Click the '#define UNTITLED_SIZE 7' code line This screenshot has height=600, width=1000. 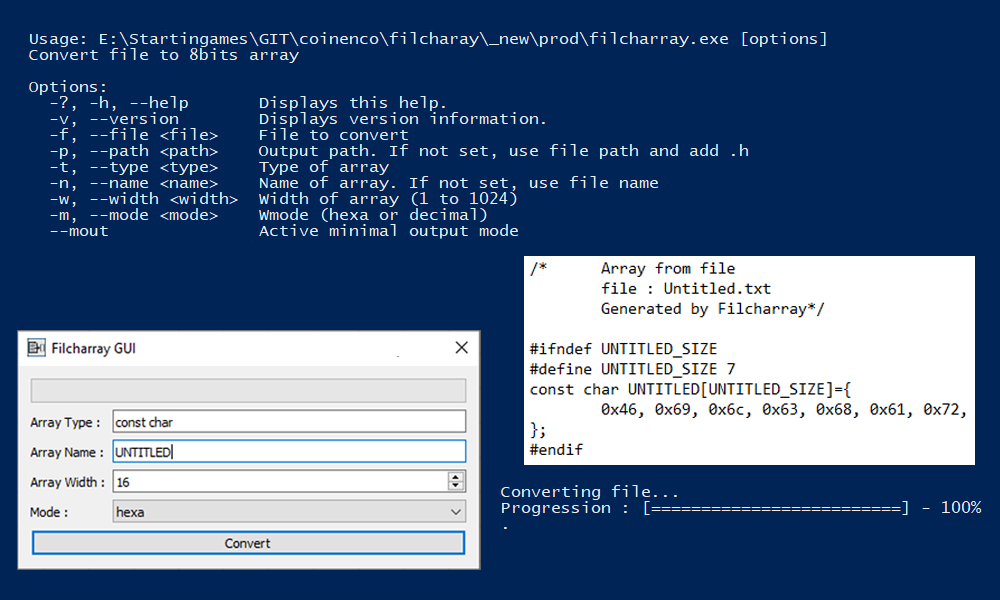632,369
